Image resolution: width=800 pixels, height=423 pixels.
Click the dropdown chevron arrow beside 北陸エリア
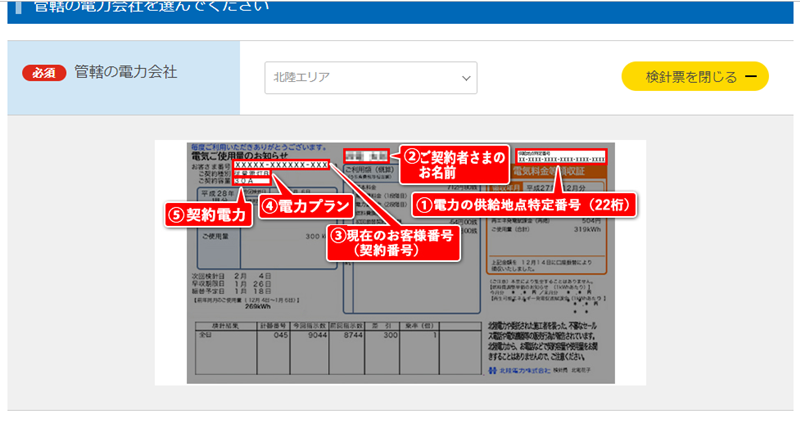(466, 78)
